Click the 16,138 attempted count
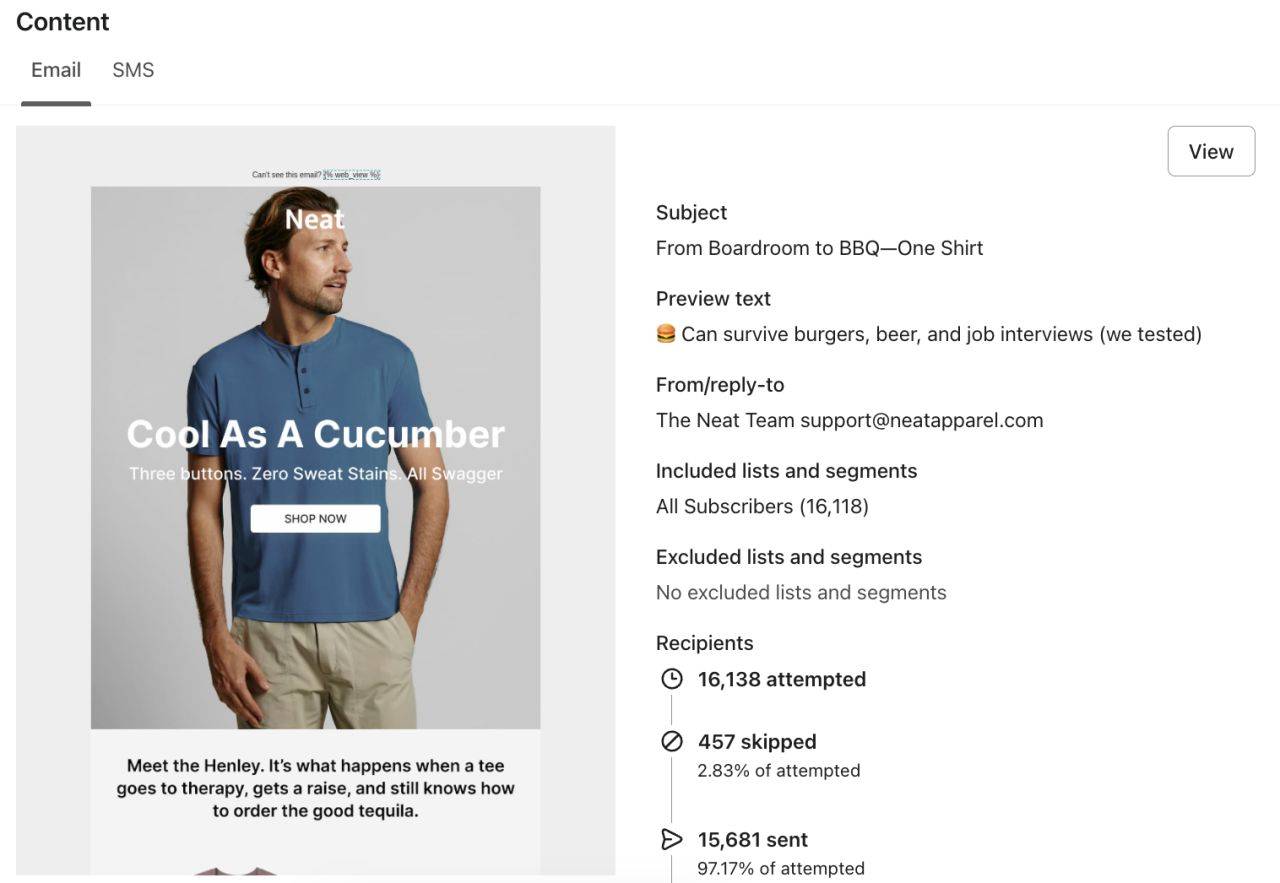The height and width of the screenshot is (883, 1280). [782, 679]
